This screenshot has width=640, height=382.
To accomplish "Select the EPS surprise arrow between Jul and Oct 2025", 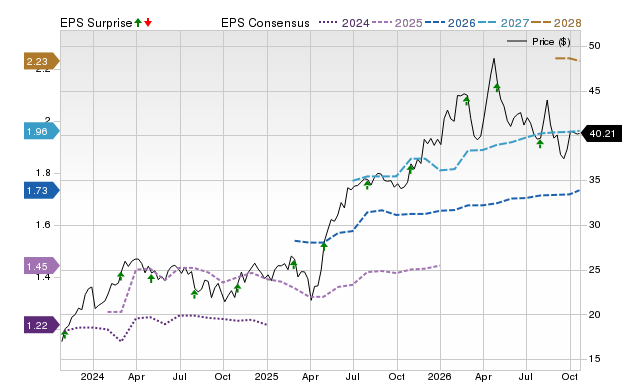I will click(367, 185).
